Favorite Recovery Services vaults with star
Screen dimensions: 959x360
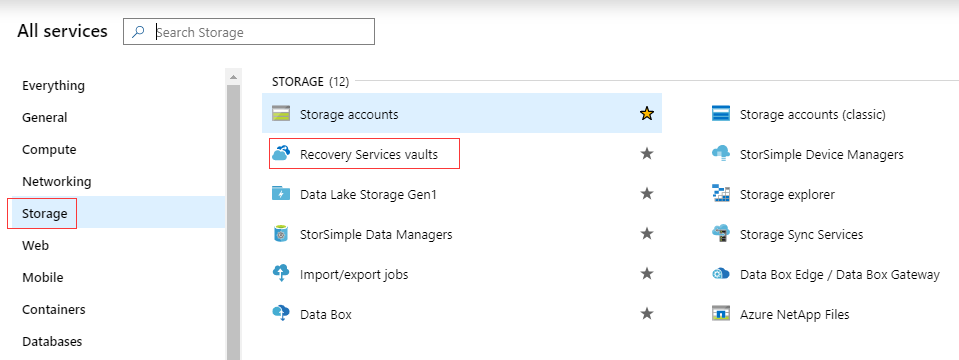[x=646, y=153]
